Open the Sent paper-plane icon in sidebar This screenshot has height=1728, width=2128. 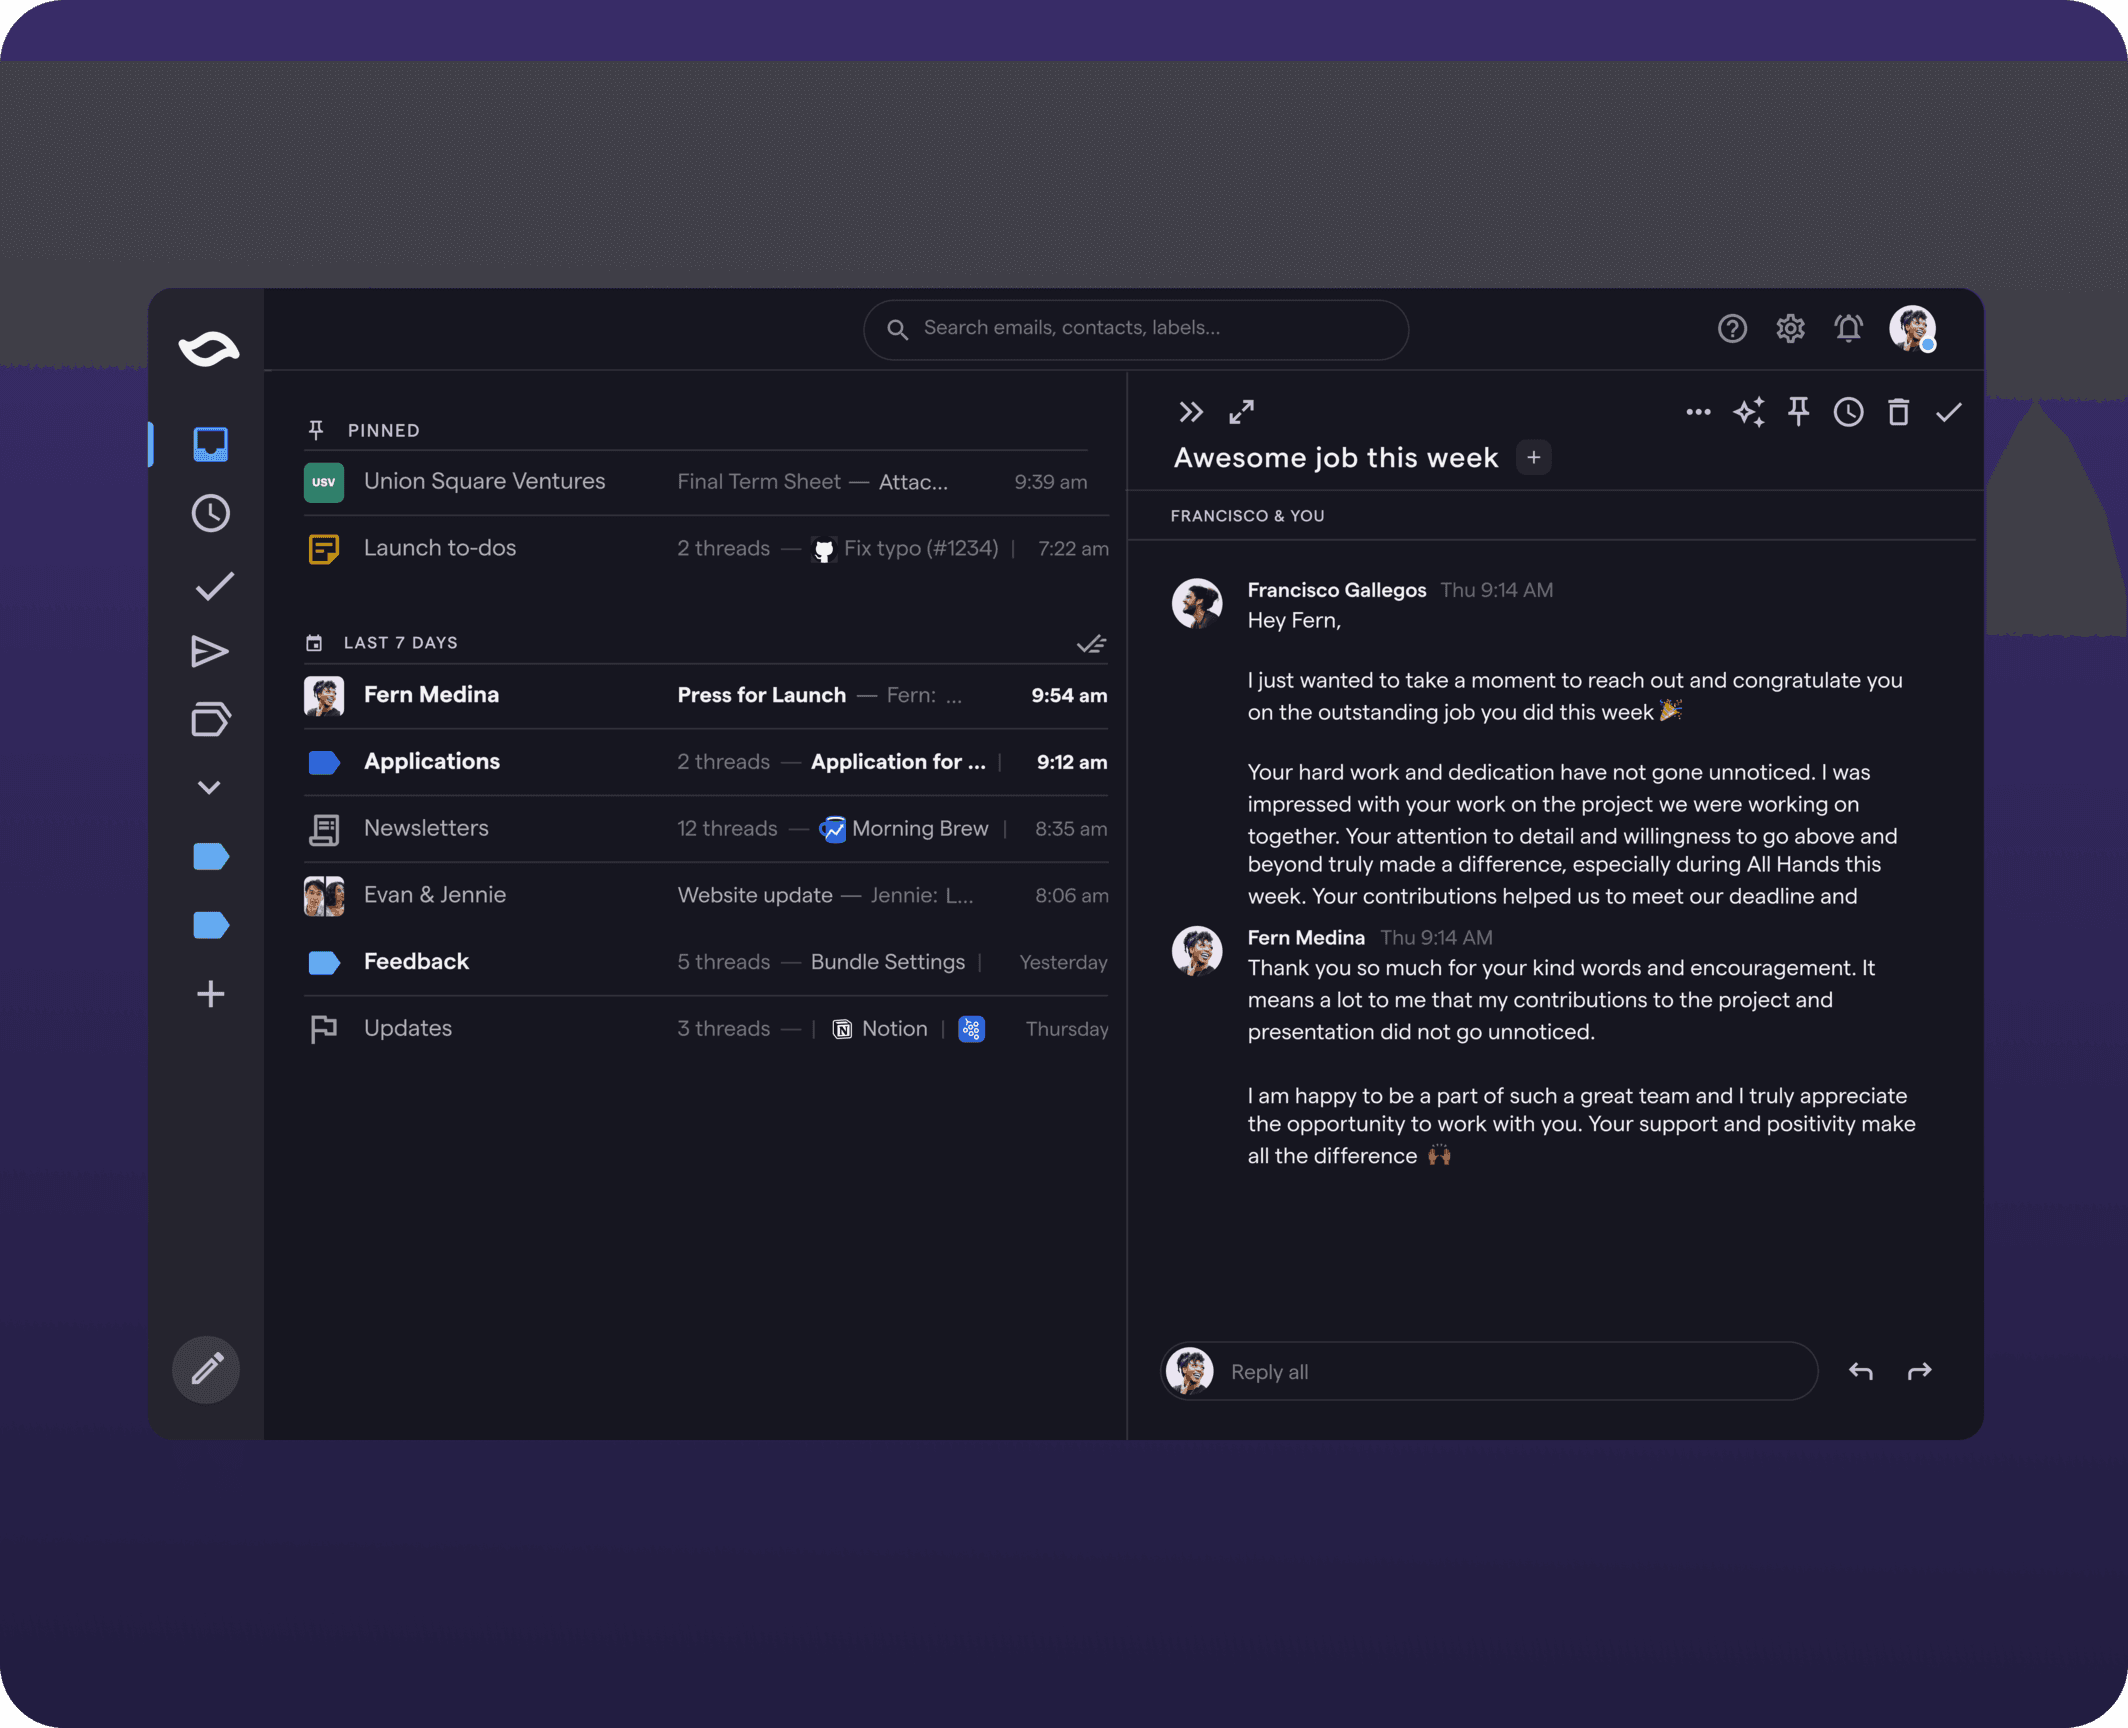[210, 652]
